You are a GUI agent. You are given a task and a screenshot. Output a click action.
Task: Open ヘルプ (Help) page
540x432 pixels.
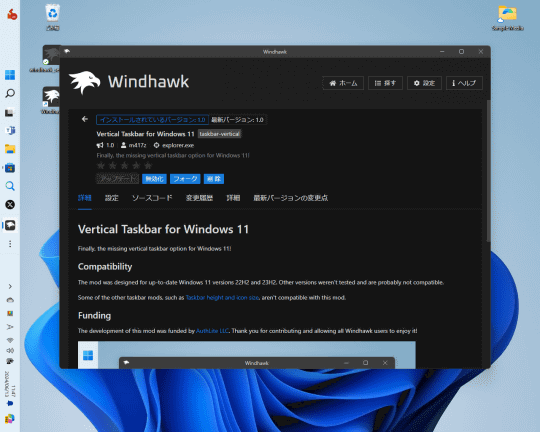[x=464, y=83]
